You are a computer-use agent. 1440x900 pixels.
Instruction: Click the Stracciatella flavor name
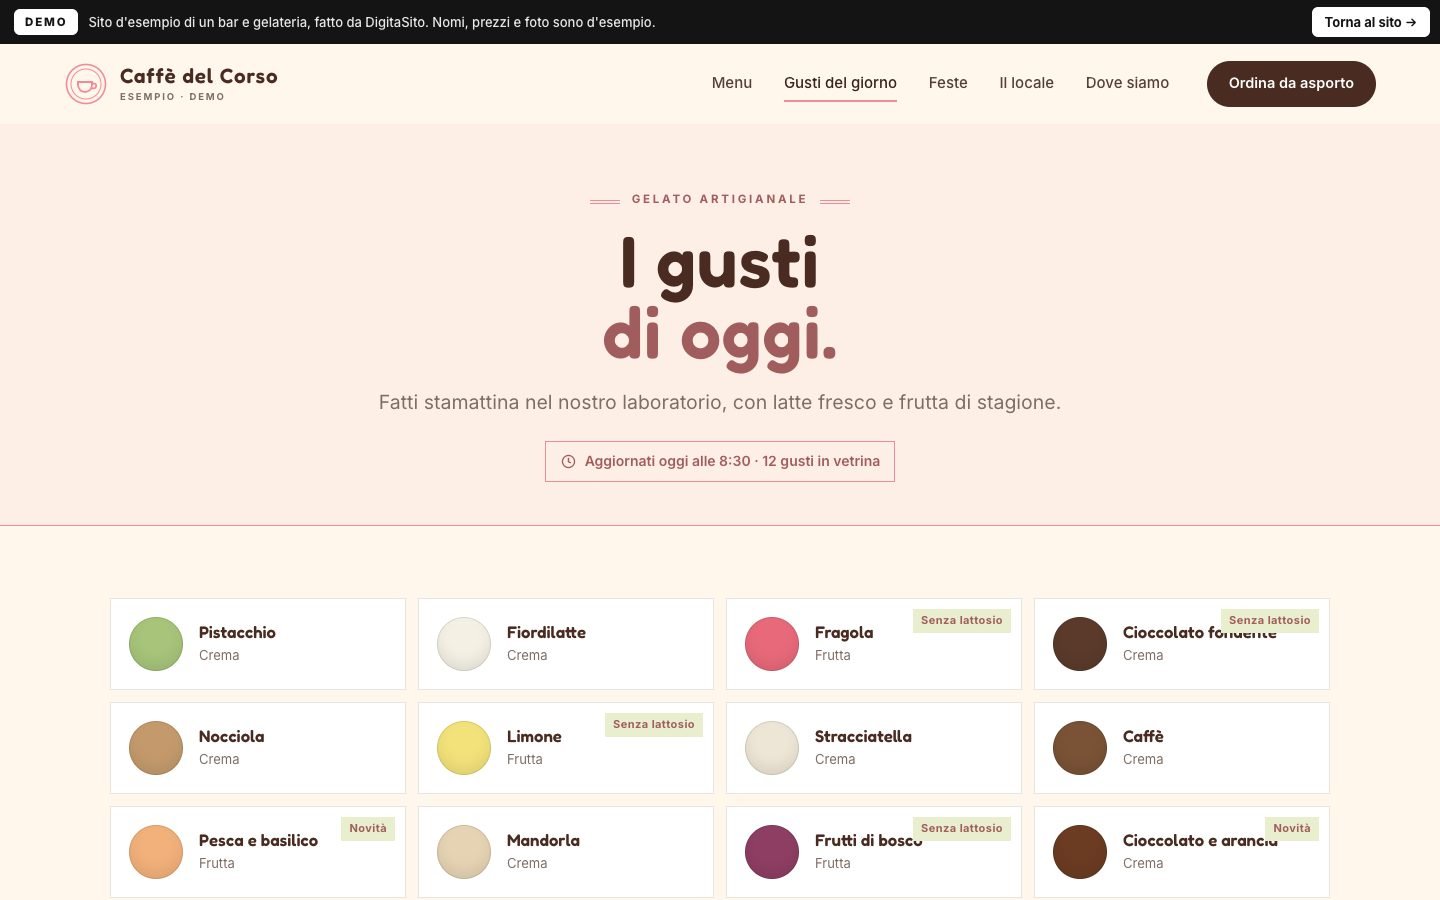863,736
